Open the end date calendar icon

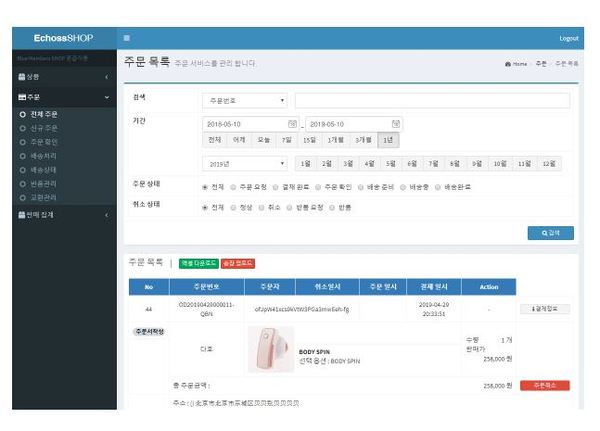(396, 124)
